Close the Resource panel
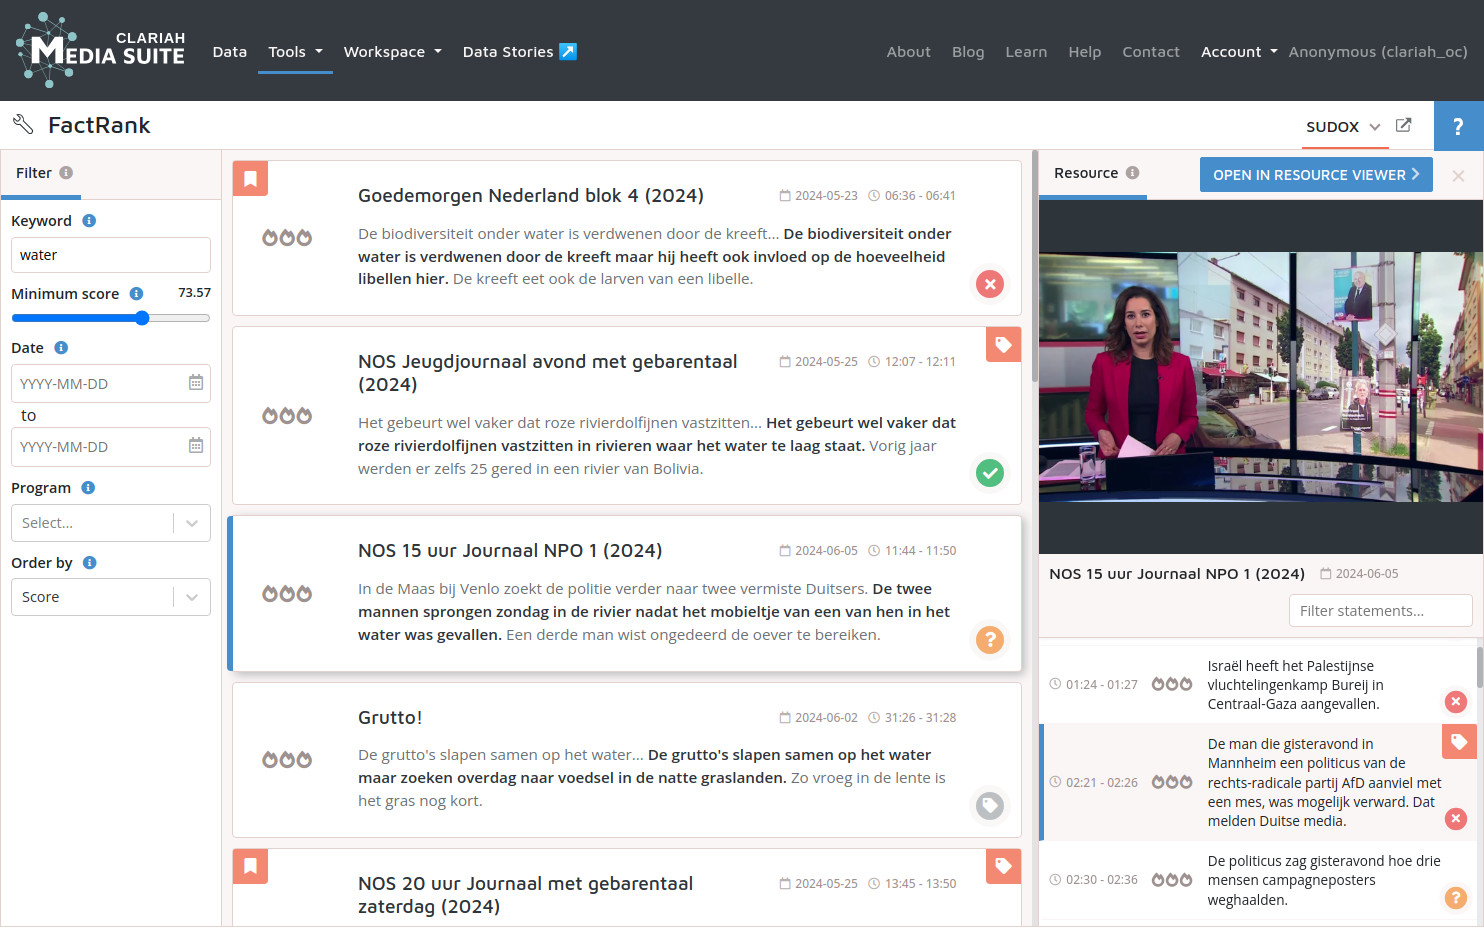 pyautogui.click(x=1458, y=176)
